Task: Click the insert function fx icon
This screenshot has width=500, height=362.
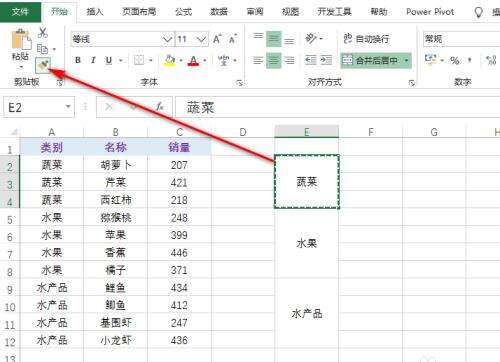Action: pos(160,107)
